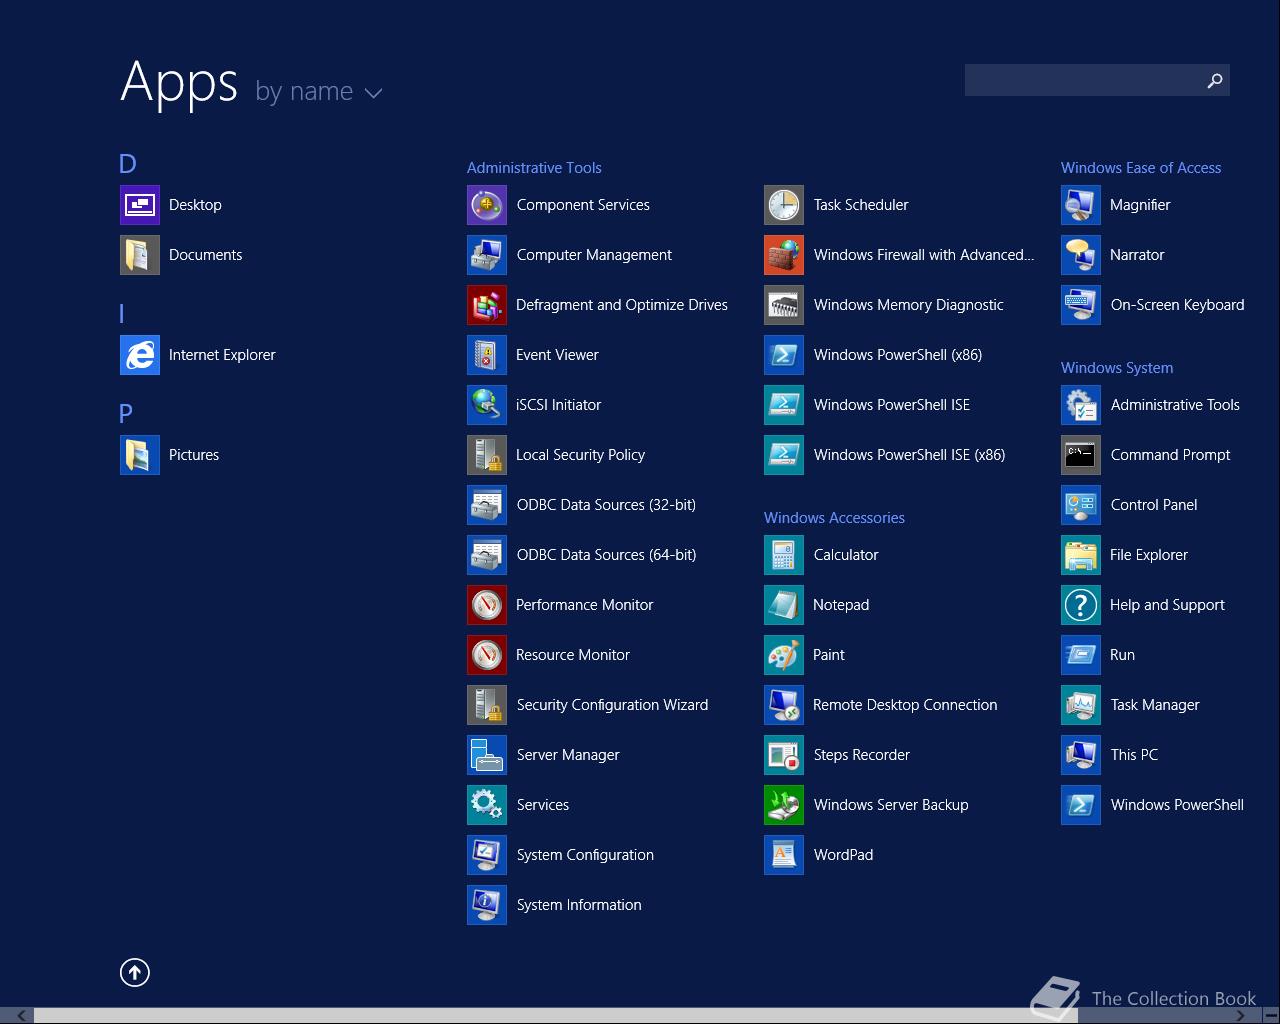Open Windows Server Backup icon
Viewport: 1280px width, 1024px height.
click(784, 805)
